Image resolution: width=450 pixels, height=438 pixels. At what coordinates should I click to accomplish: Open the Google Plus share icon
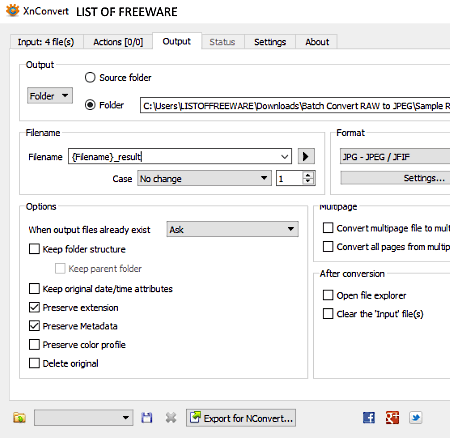[x=392, y=418]
